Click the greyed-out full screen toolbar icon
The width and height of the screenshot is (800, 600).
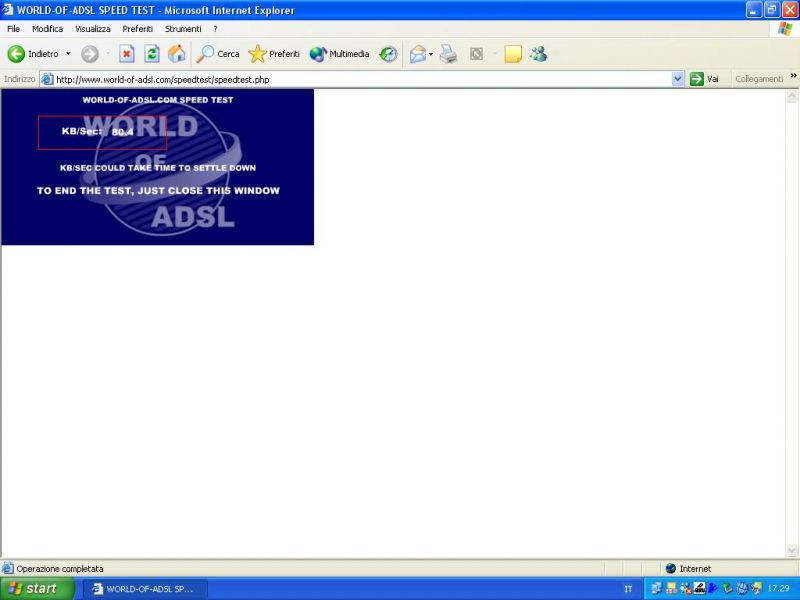tap(477, 54)
